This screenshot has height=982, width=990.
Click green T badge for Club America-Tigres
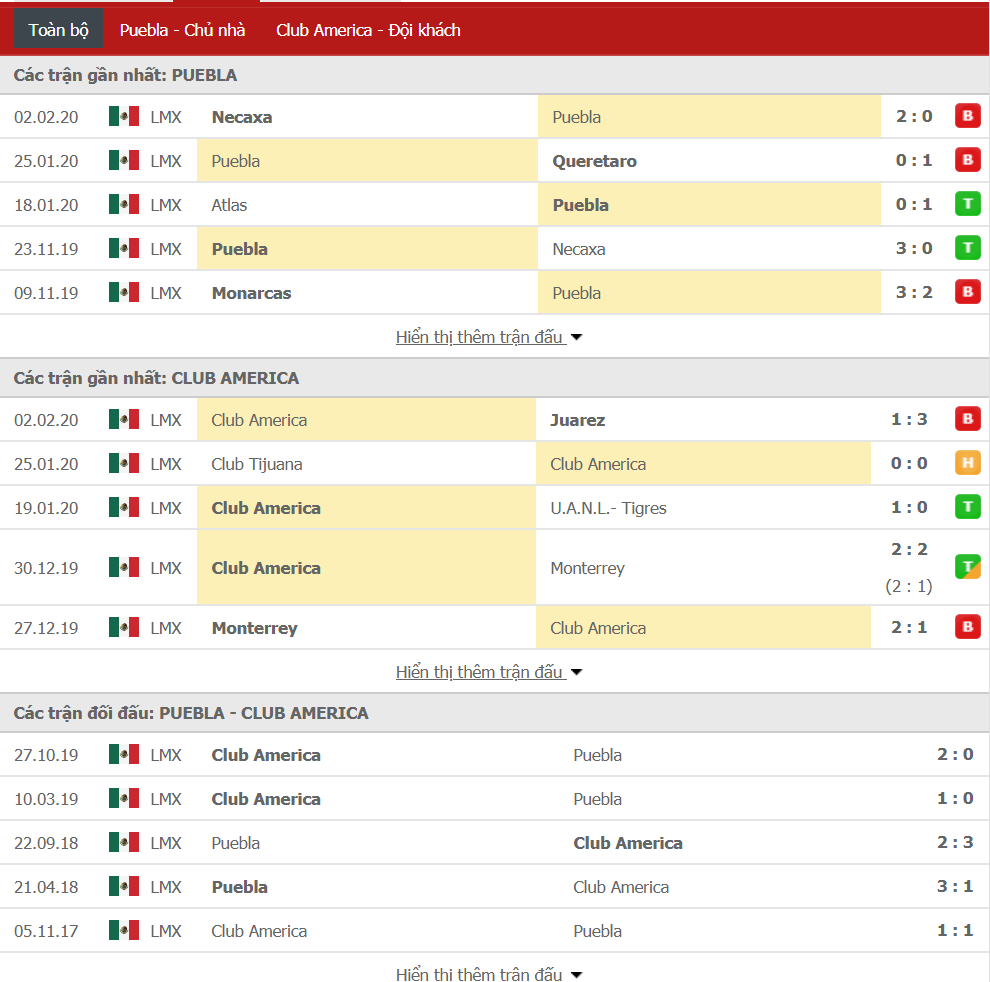[967, 507]
